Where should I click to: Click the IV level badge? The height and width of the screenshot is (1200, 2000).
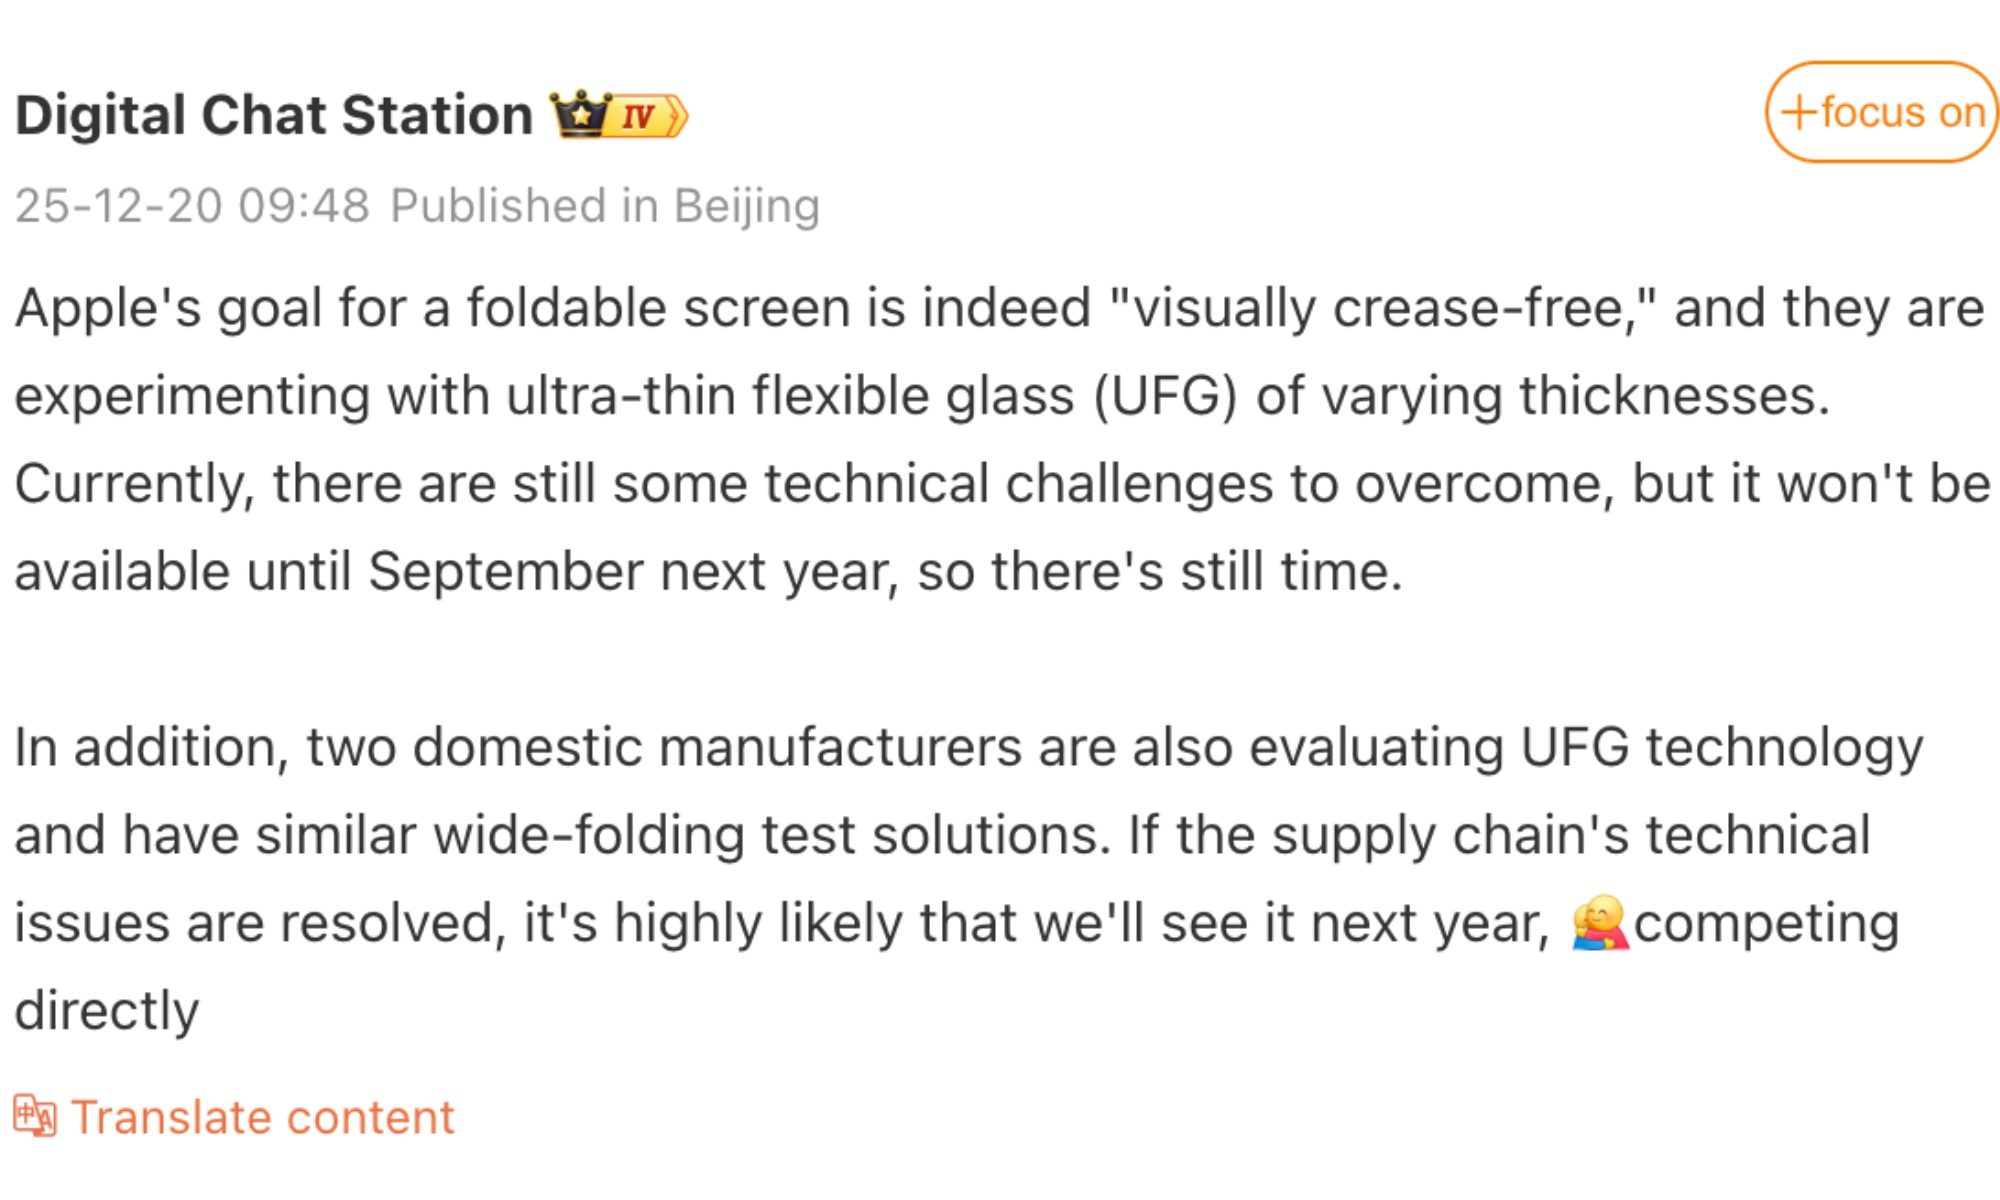pos(648,116)
